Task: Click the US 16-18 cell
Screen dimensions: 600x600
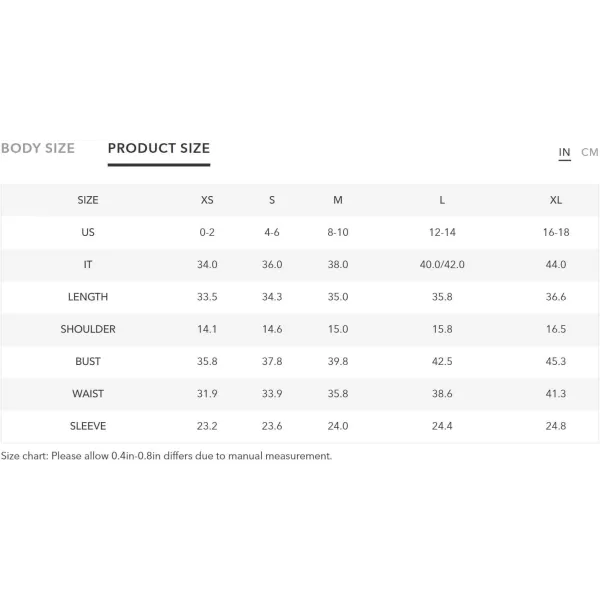Action: (556, 232)
